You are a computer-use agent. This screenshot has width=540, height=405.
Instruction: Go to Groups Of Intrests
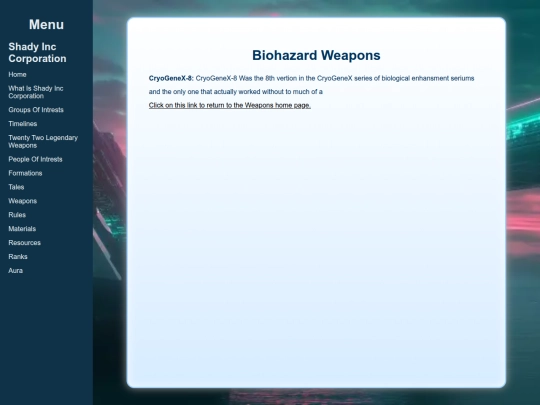tap(36, 110)
